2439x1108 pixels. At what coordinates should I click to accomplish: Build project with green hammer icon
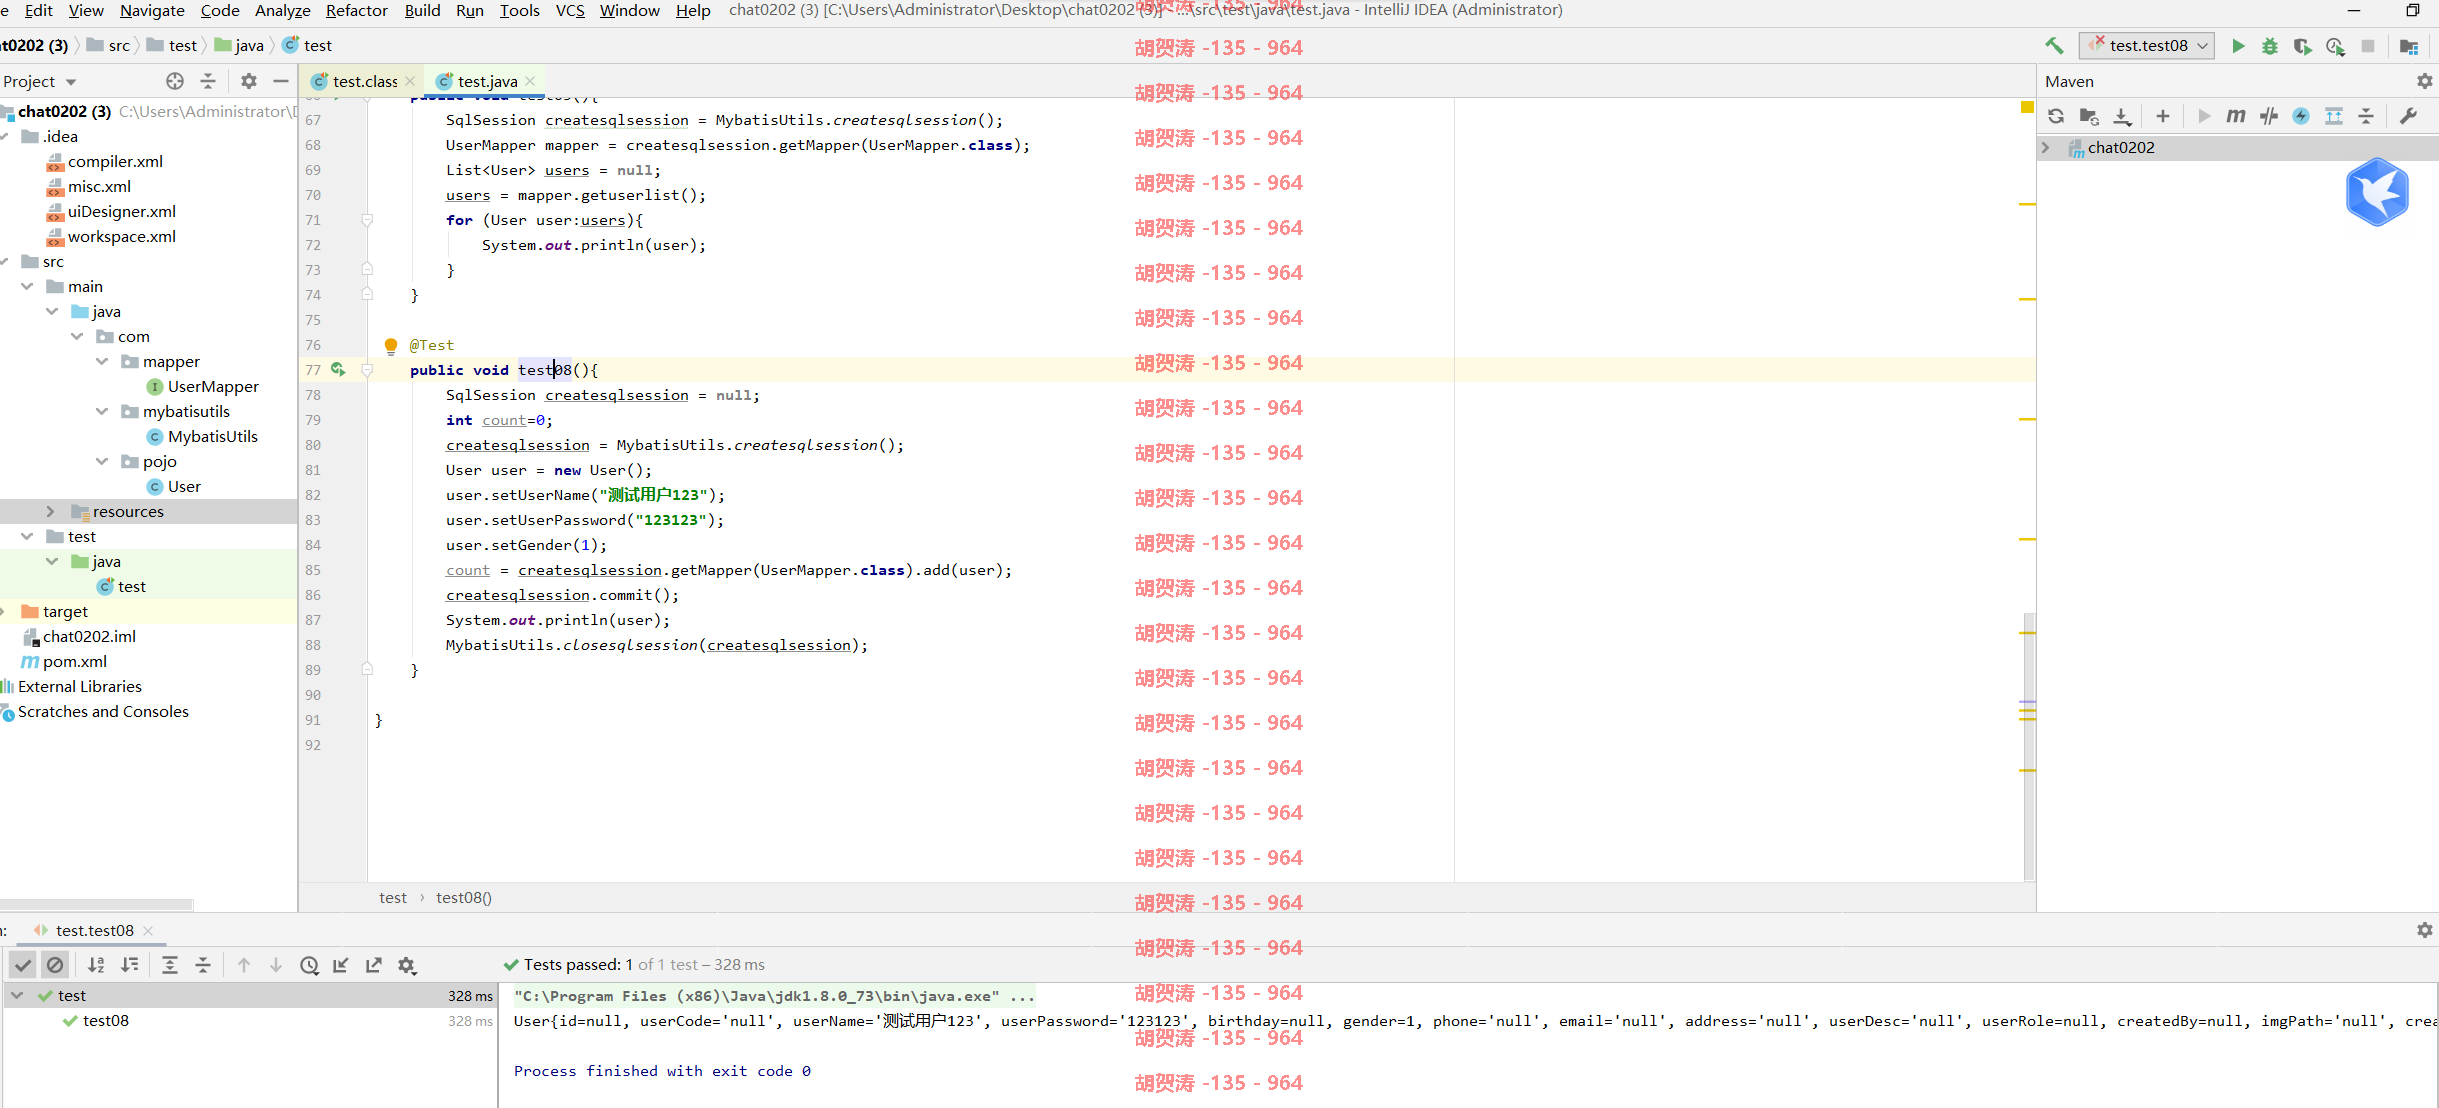pos(2054,46)
